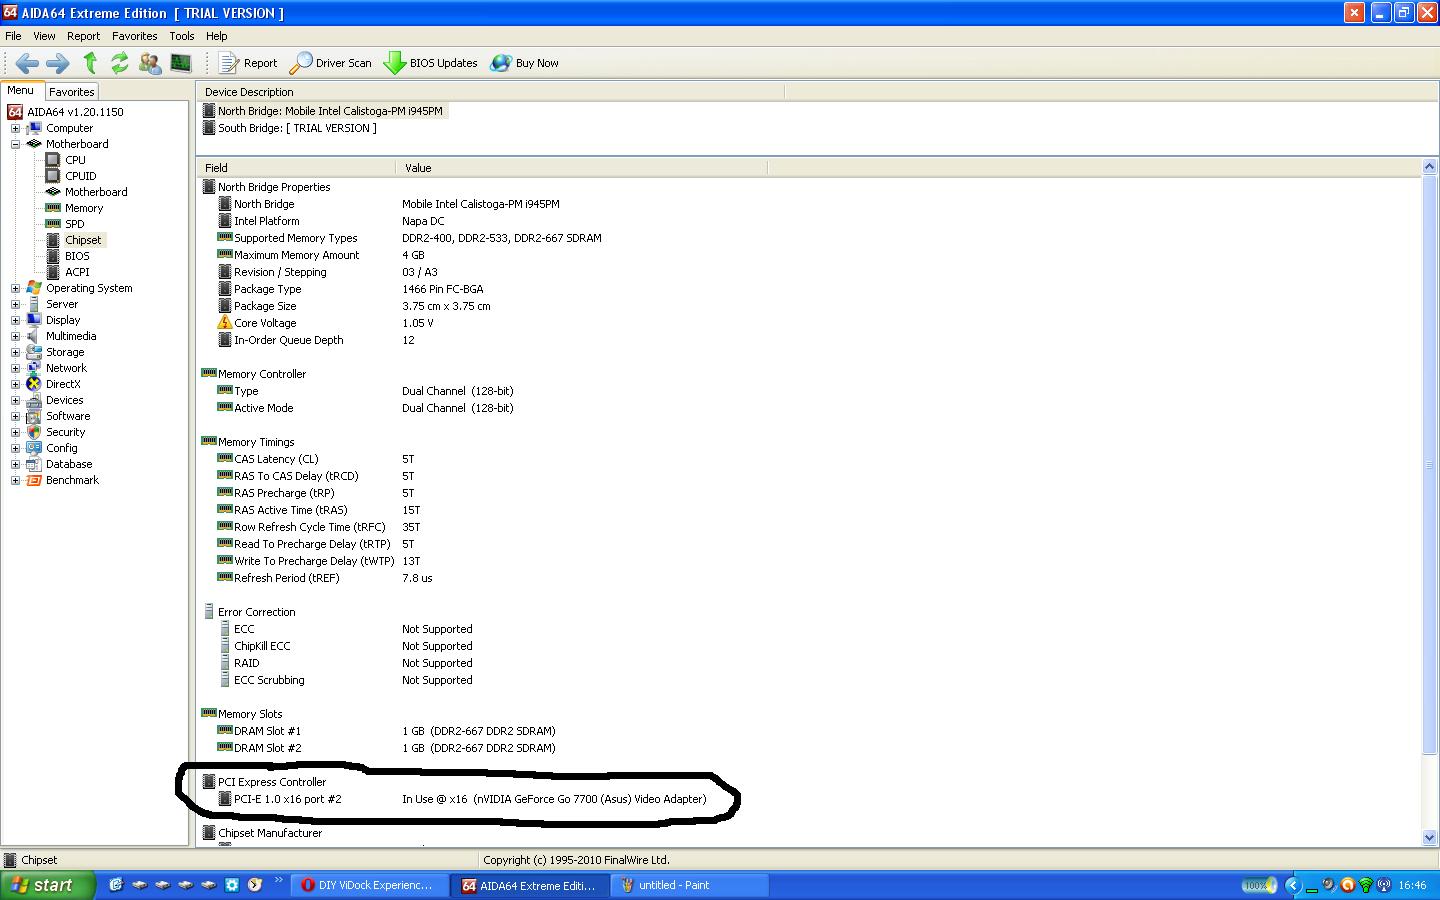Image resolution: width=1440 pixels, height=900 pixels.
Task: Open the Memory page in the tree
Action: click(x=84, y=208)
